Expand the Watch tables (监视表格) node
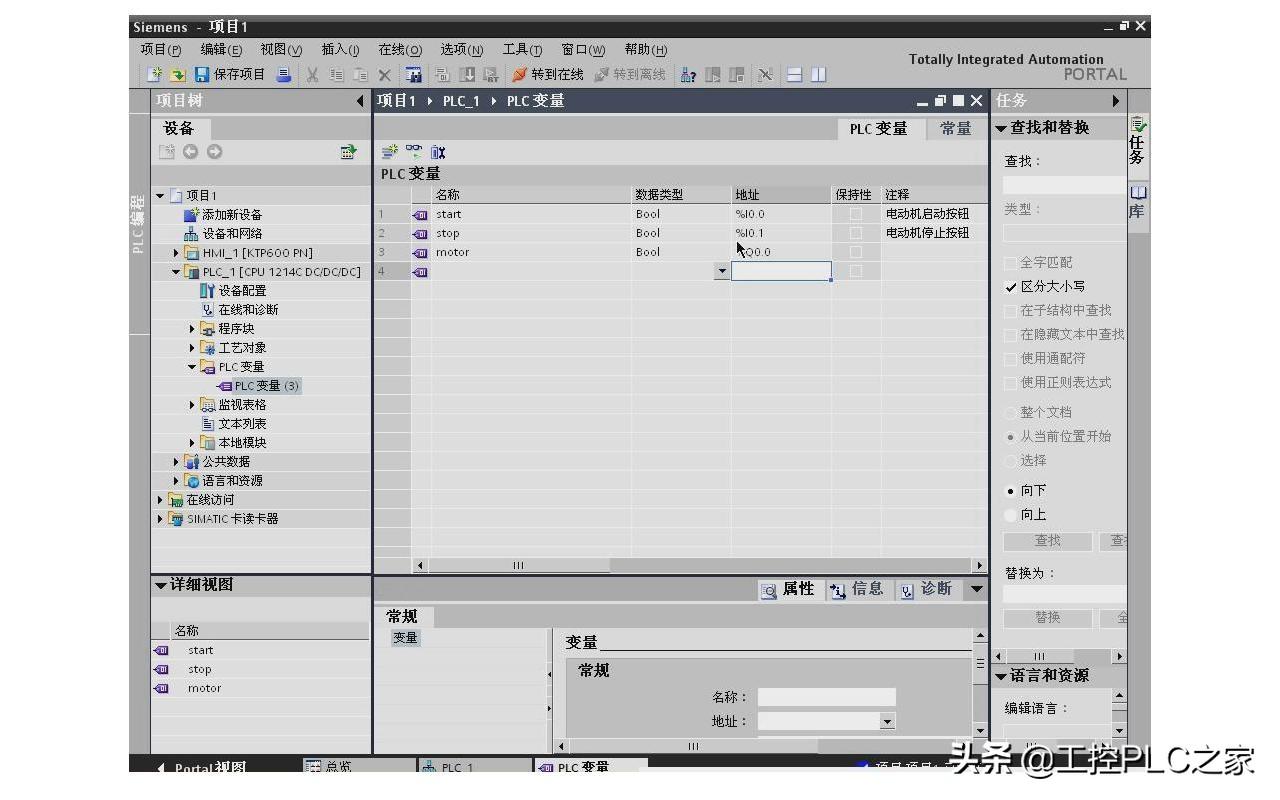Screen dimensions: 1280x800 tap(192, 405)
